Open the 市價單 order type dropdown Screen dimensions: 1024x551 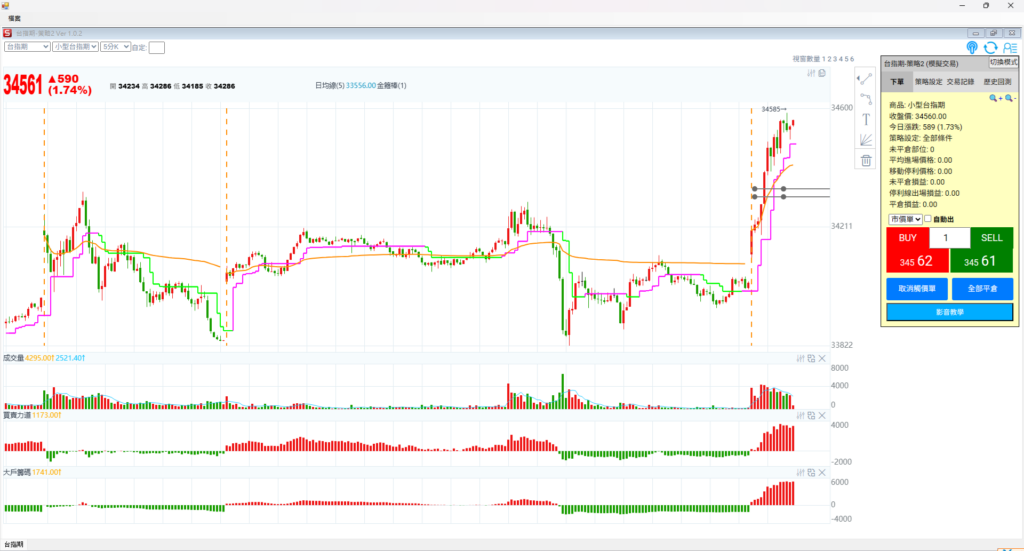tap(904, 219)
